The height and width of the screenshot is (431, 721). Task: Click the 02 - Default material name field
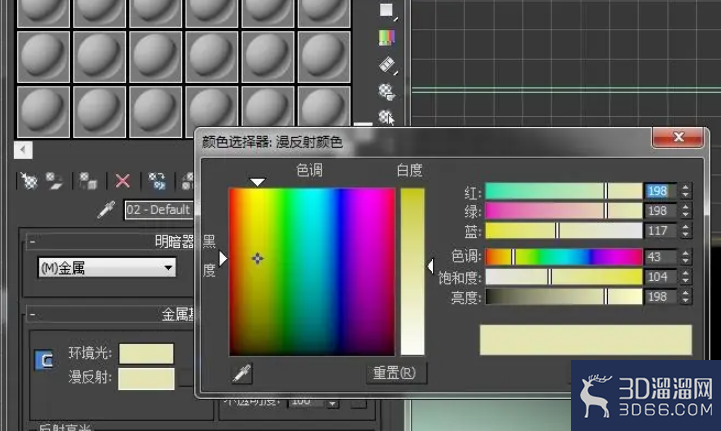[159, 210]
